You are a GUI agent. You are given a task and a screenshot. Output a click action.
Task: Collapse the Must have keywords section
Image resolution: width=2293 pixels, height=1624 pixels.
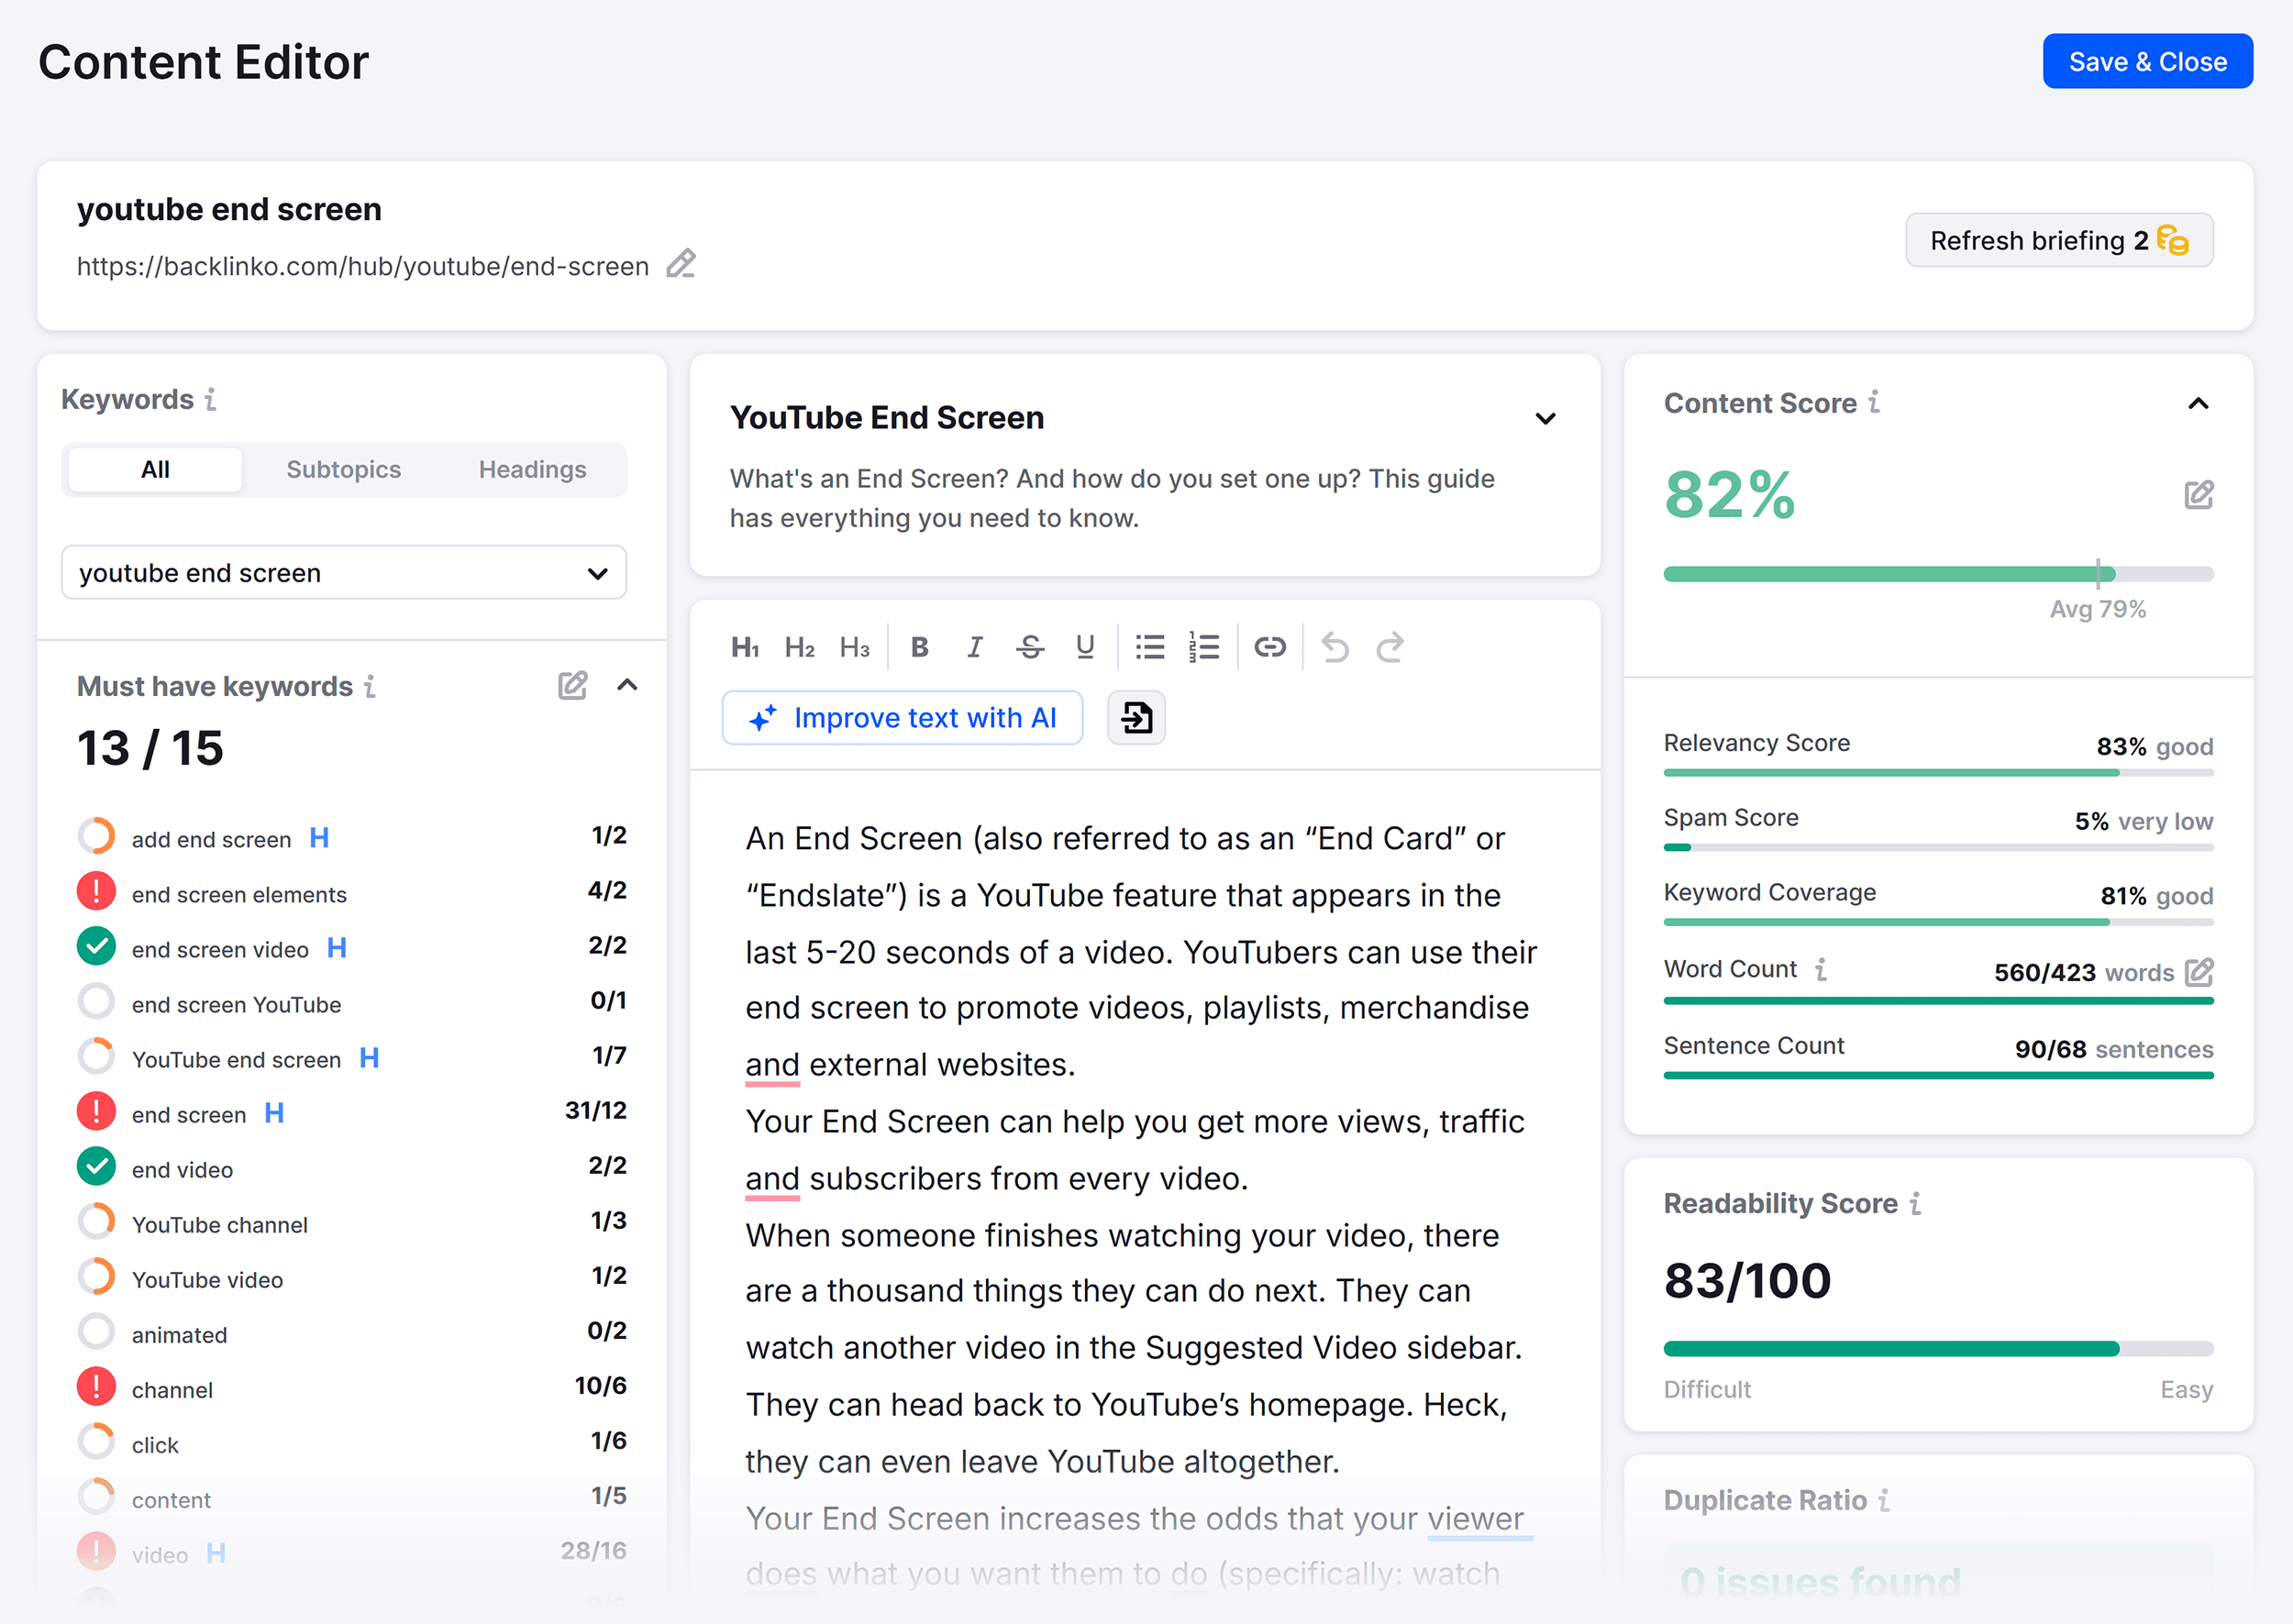click(627, 685)
